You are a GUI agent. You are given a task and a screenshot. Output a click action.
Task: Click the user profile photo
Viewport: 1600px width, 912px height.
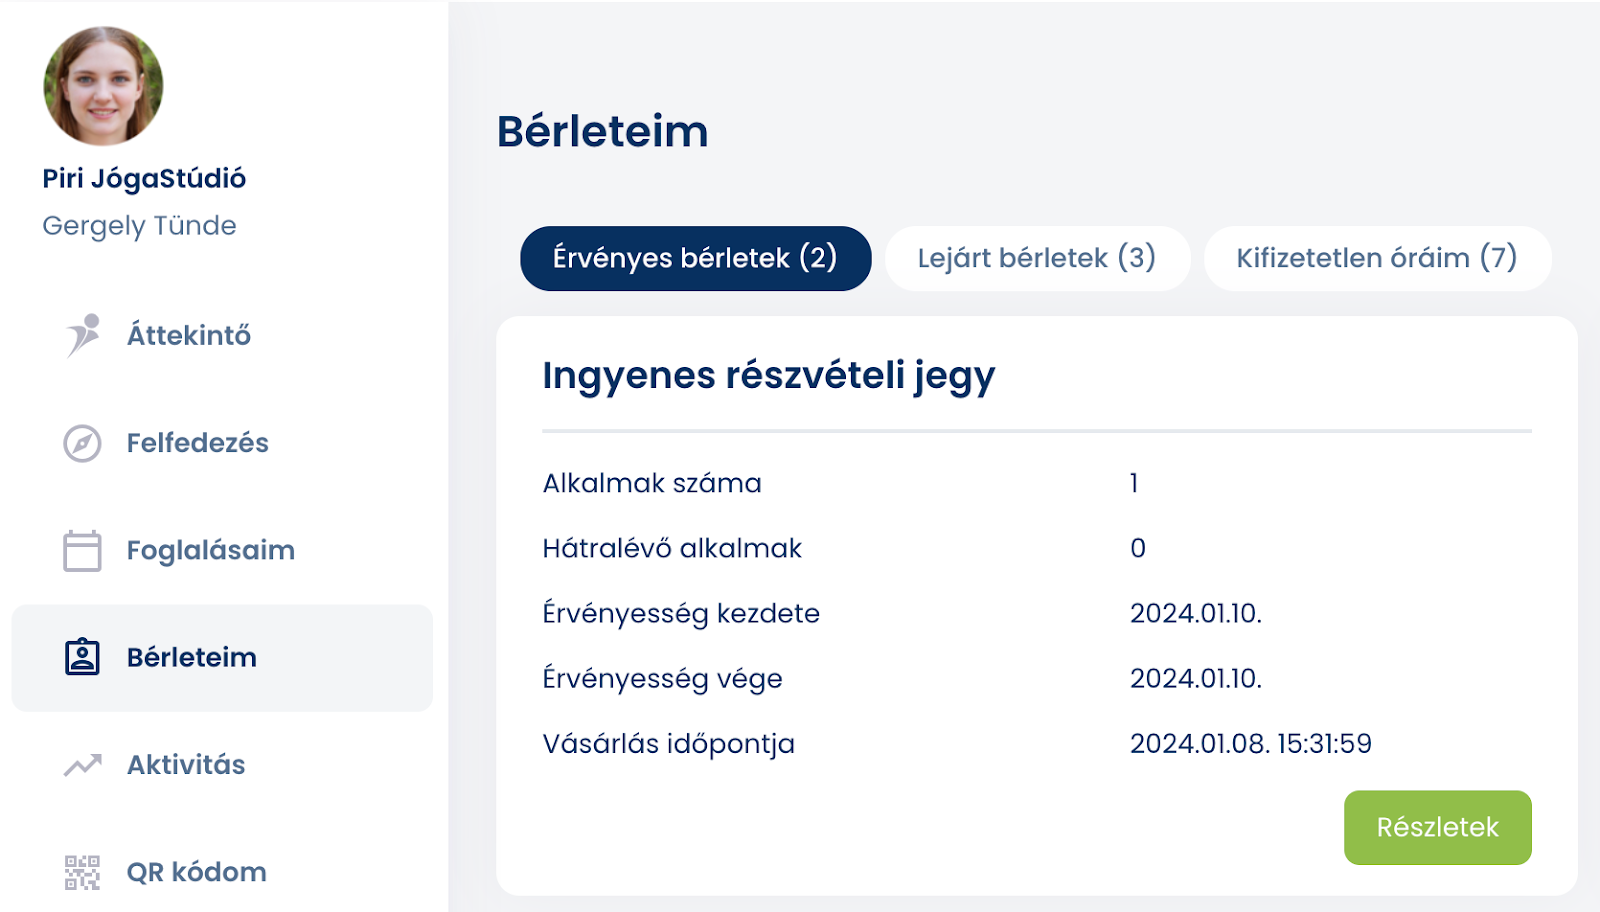pyautogui.click(x=103, y=86)
